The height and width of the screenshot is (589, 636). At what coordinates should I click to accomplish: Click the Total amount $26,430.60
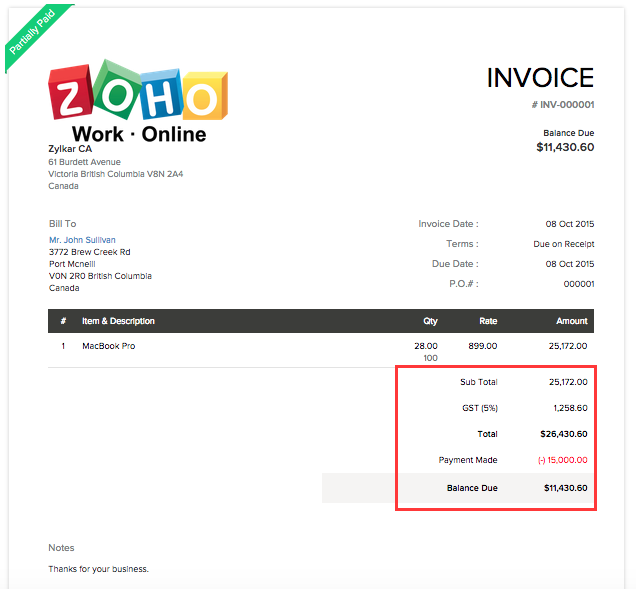click(564, 434)
